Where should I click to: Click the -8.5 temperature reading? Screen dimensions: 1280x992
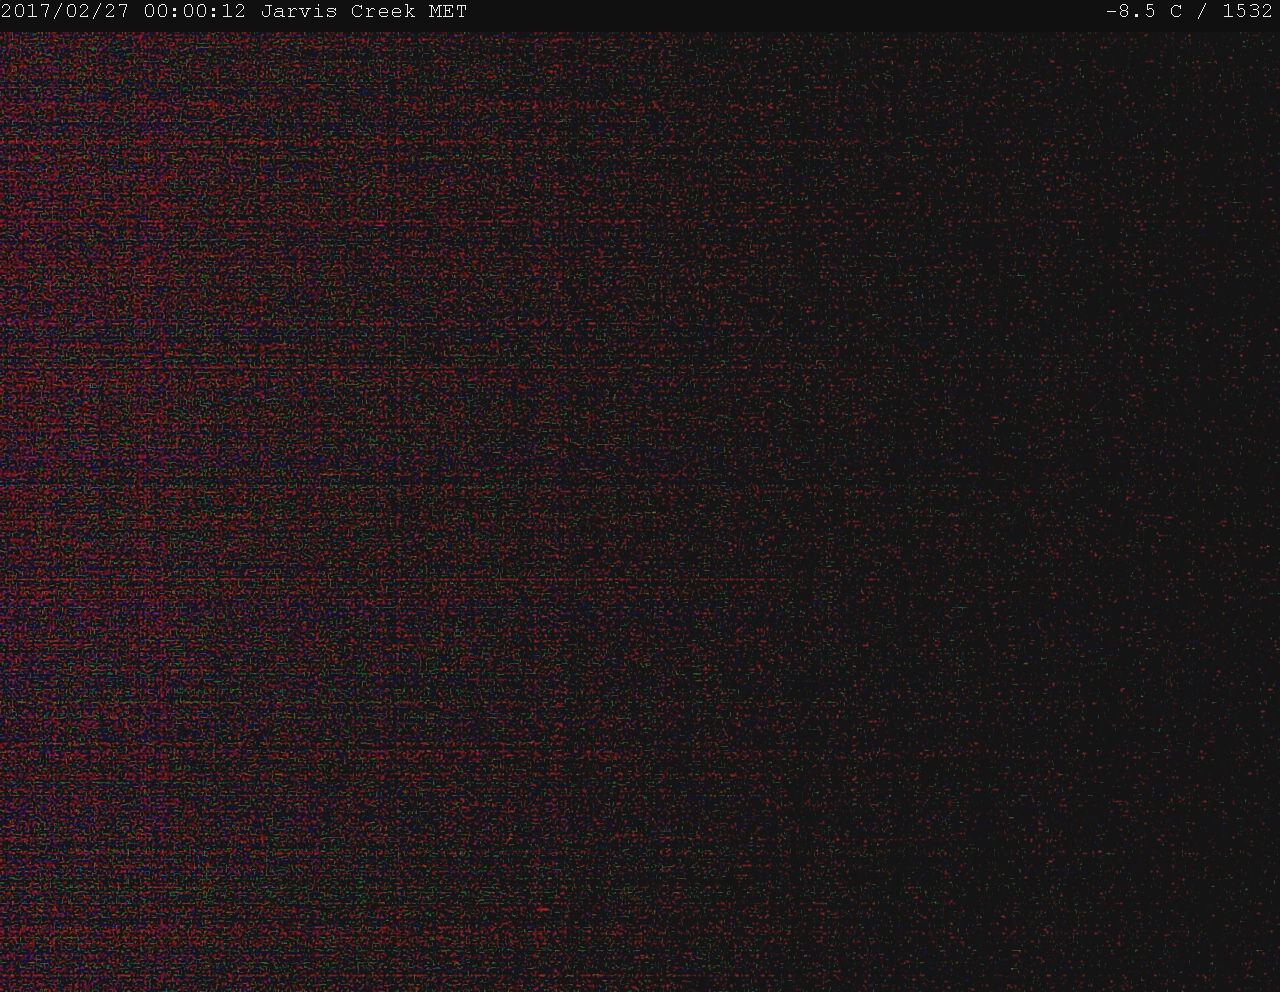(x=1132, y=12)
